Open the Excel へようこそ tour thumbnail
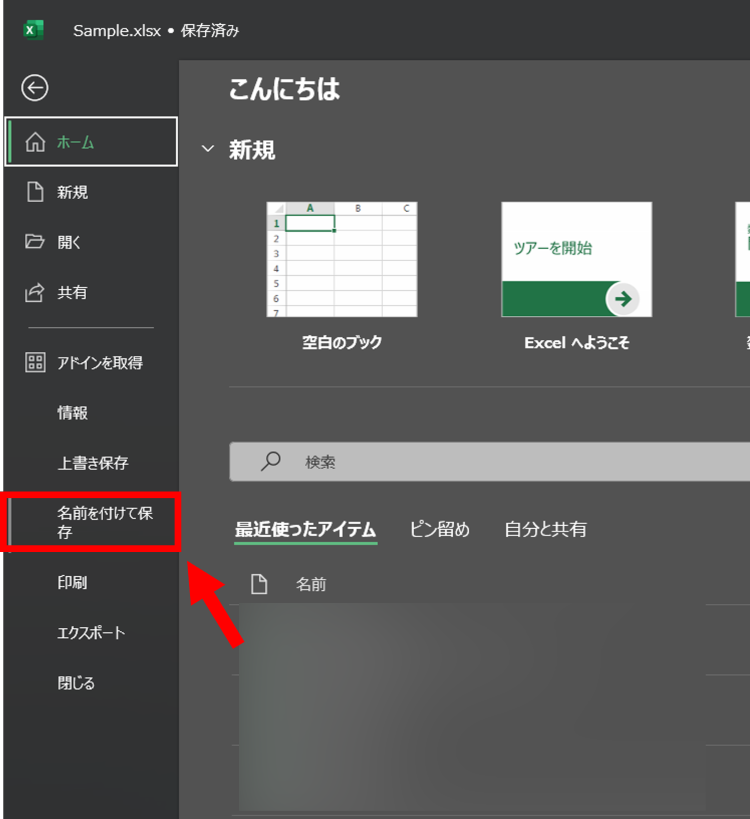 click(x=577, y=259)
